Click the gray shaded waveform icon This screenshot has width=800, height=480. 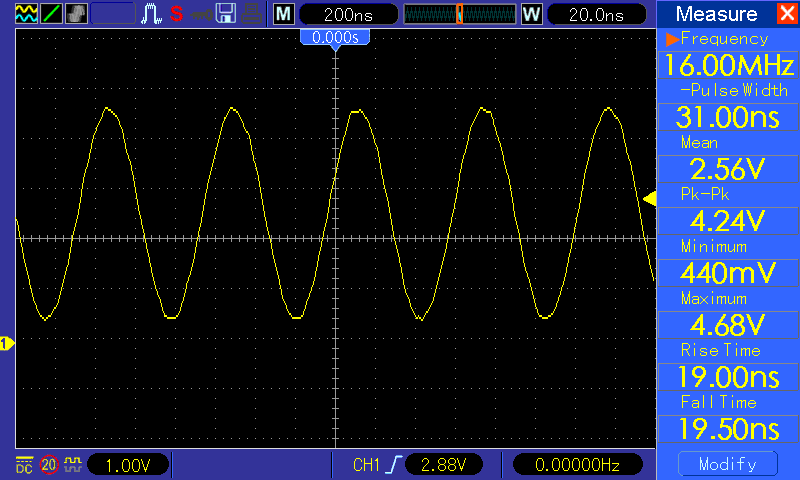coord(76,13)
